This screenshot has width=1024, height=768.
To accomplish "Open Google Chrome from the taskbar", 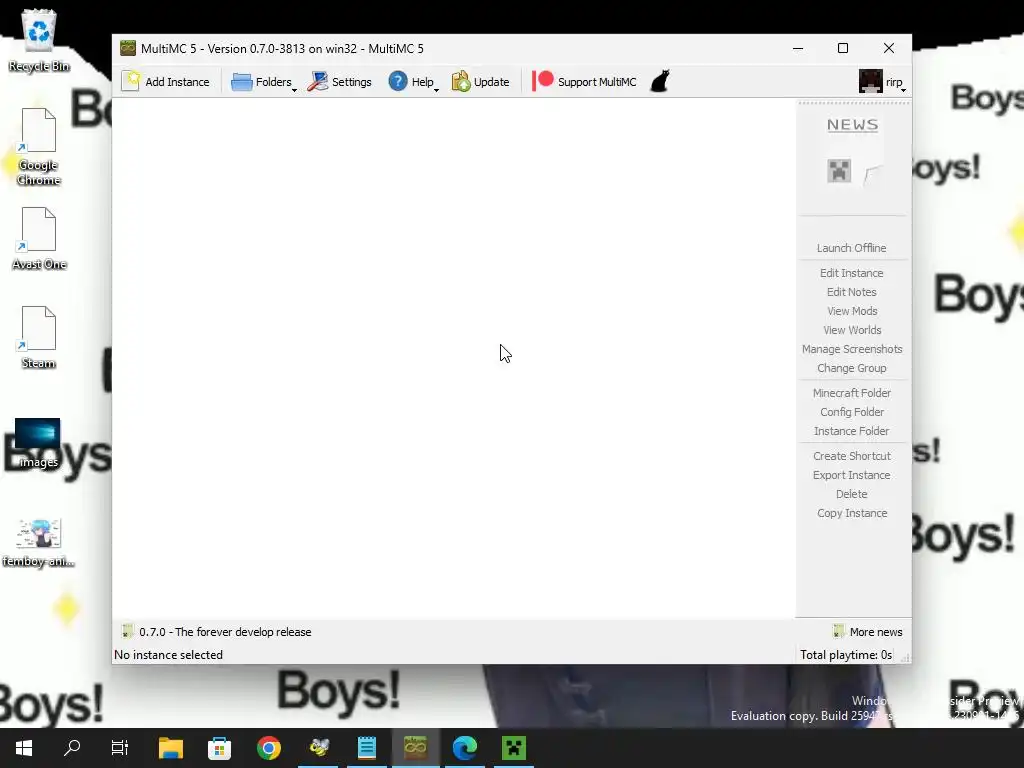I will 268,748.
